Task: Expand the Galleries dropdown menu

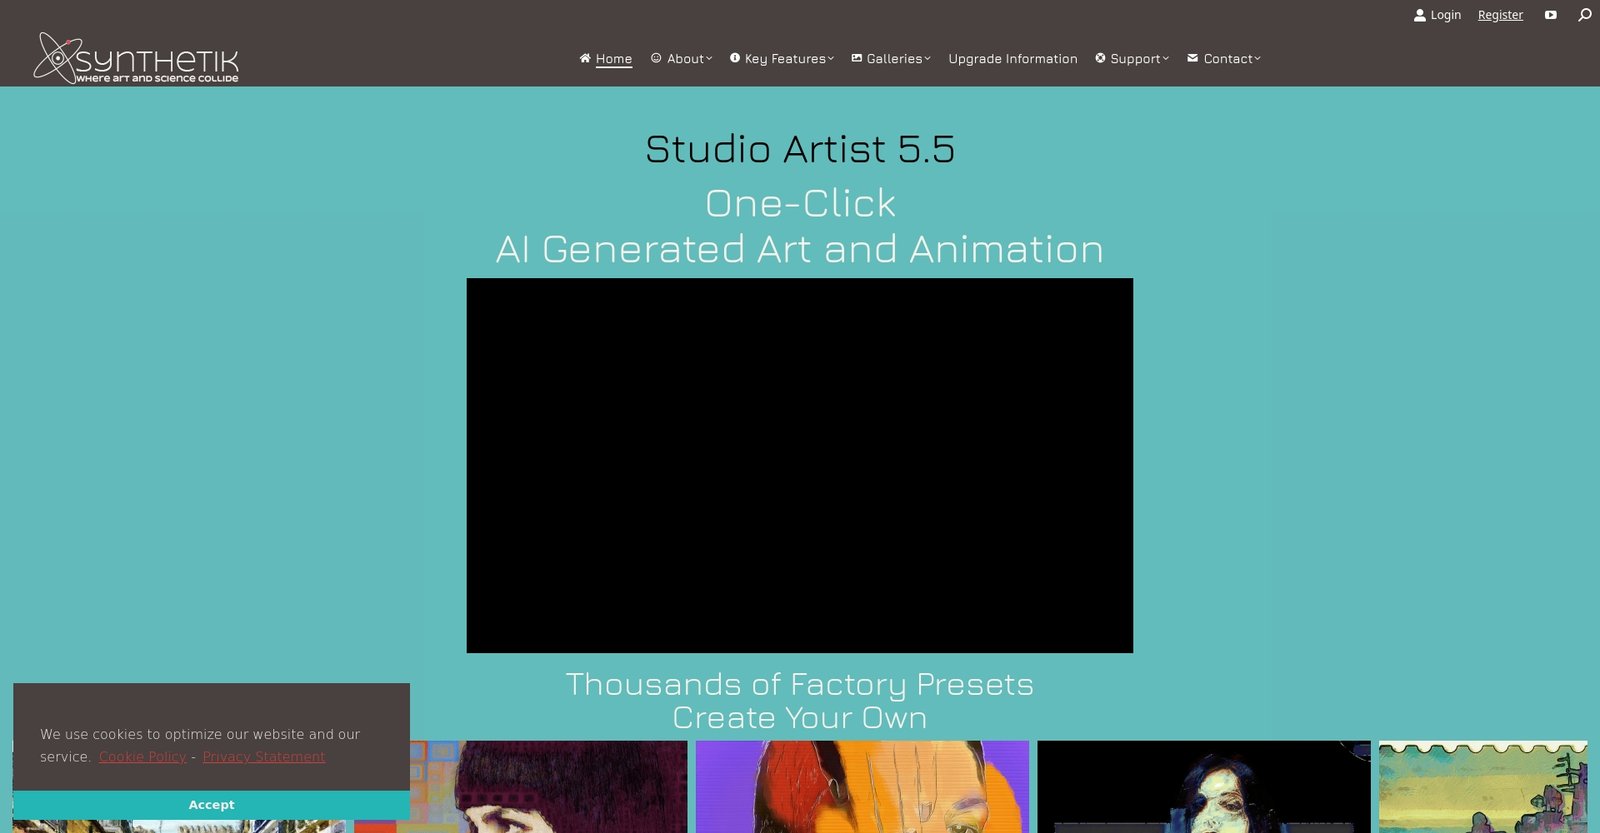Action: coord(897,59)
